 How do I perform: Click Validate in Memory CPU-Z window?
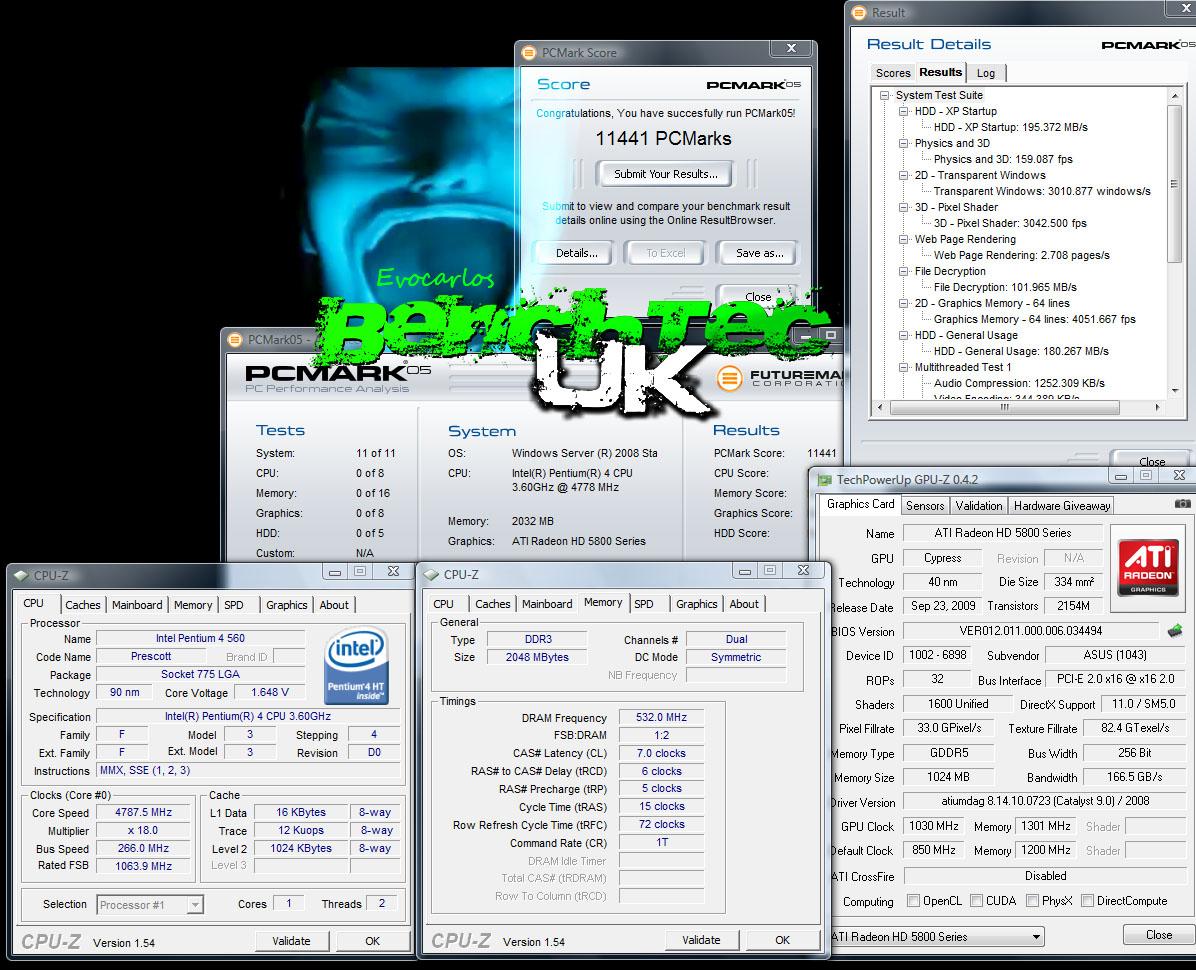point(701,940)
